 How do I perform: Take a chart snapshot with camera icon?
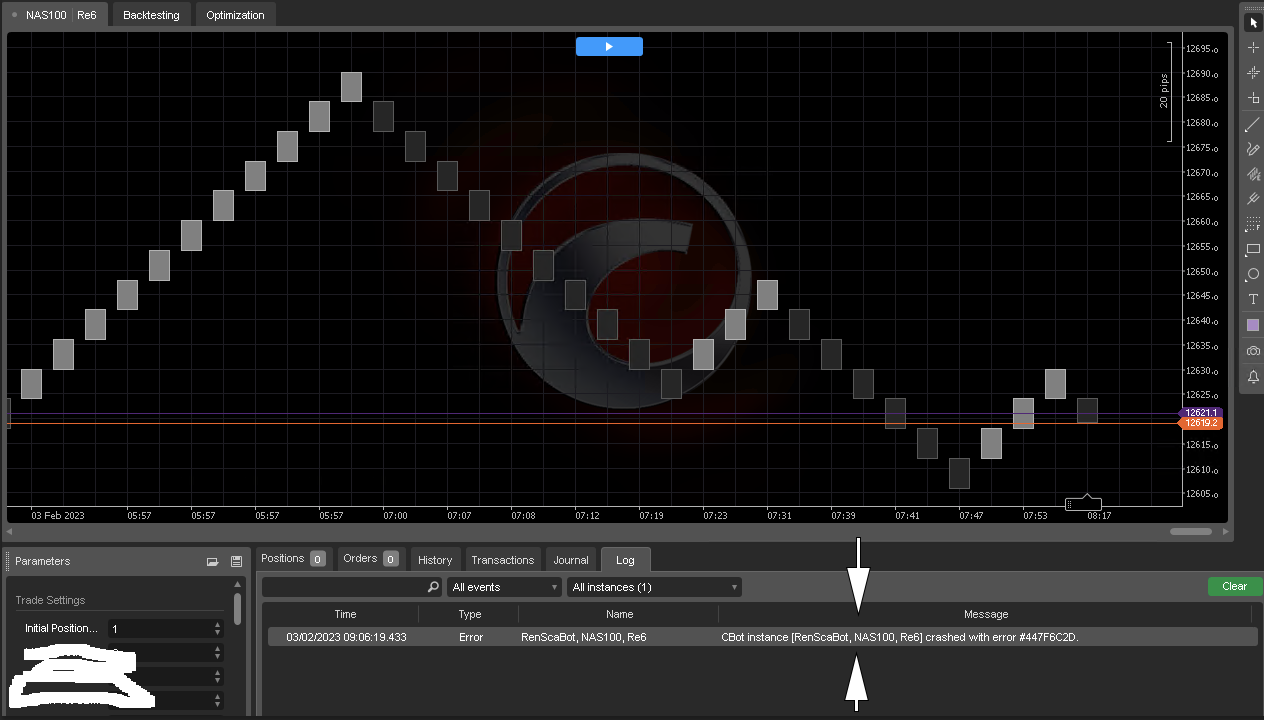click(1253, 351)
